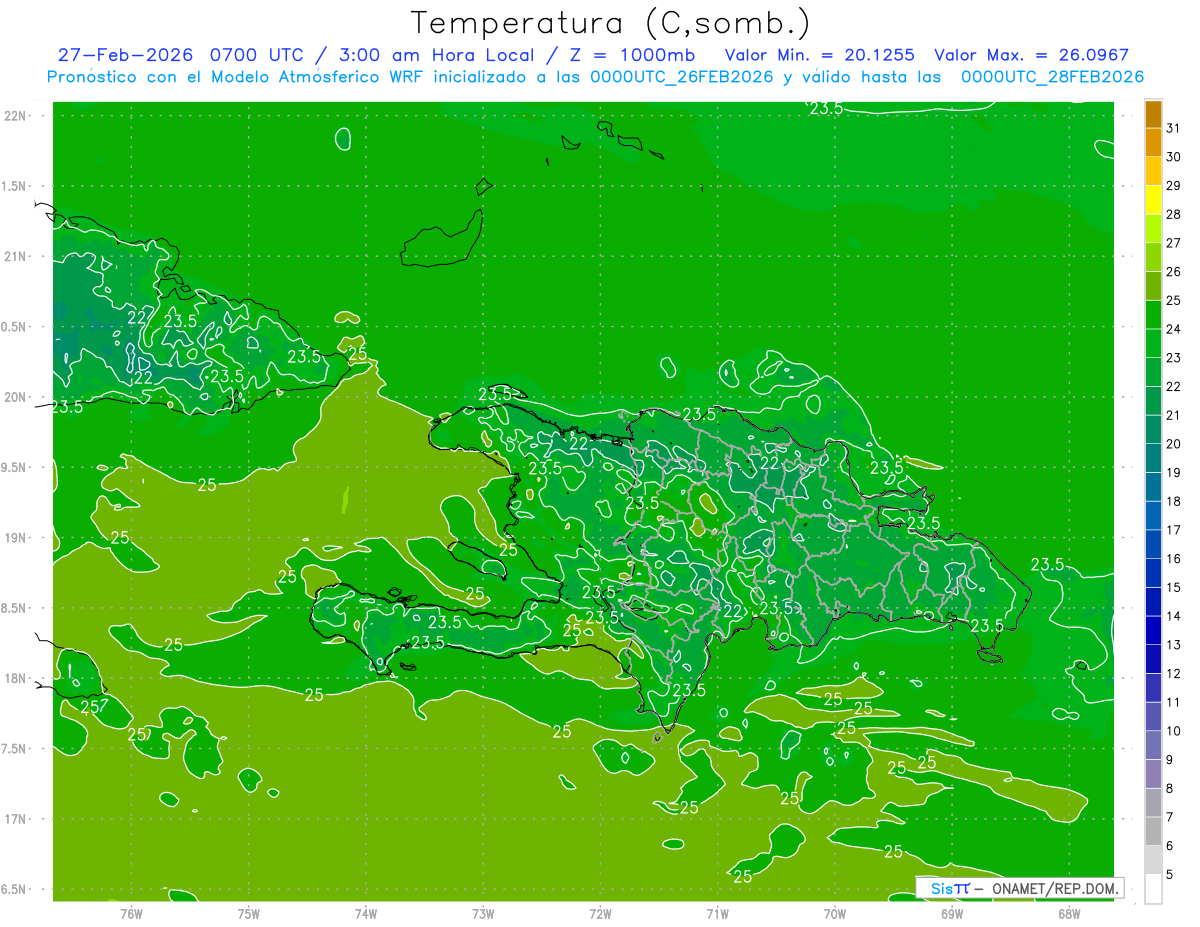Screen dimensions: 1200x927
Task: Click the green swatch between 23 and 24
Action: [x=1153, y=343]
